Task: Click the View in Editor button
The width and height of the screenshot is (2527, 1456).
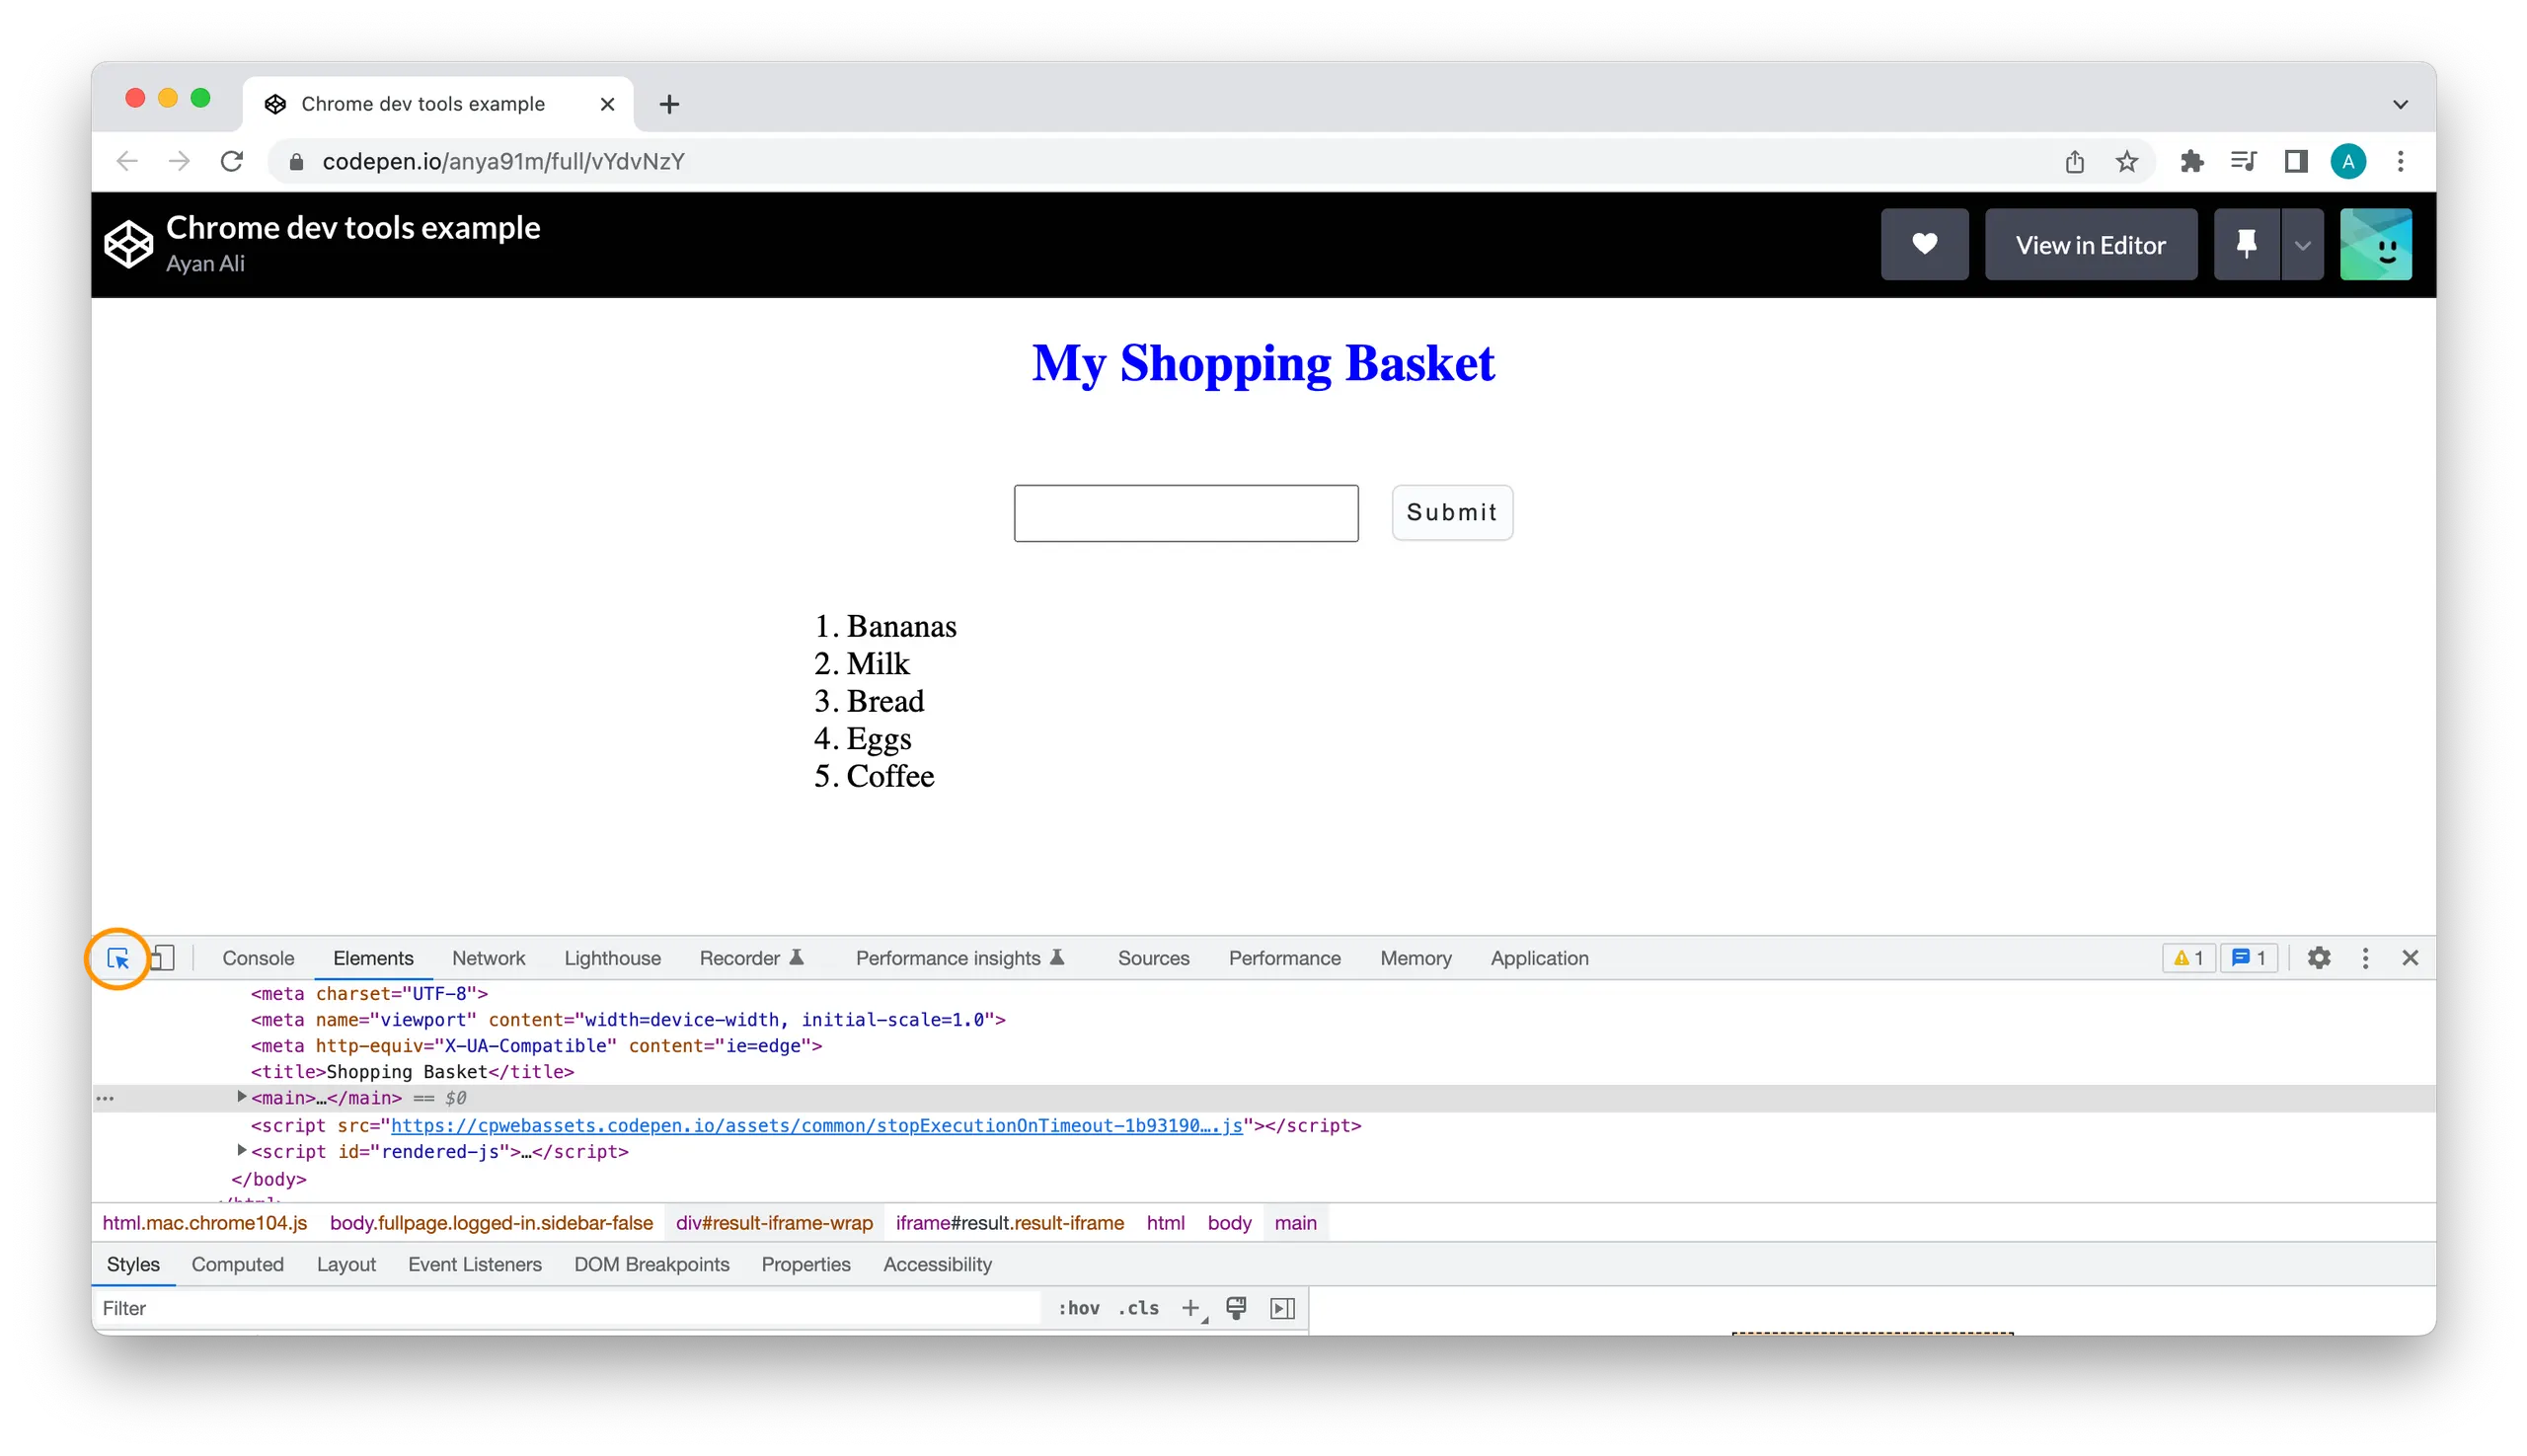Action: pos(2092,245)
